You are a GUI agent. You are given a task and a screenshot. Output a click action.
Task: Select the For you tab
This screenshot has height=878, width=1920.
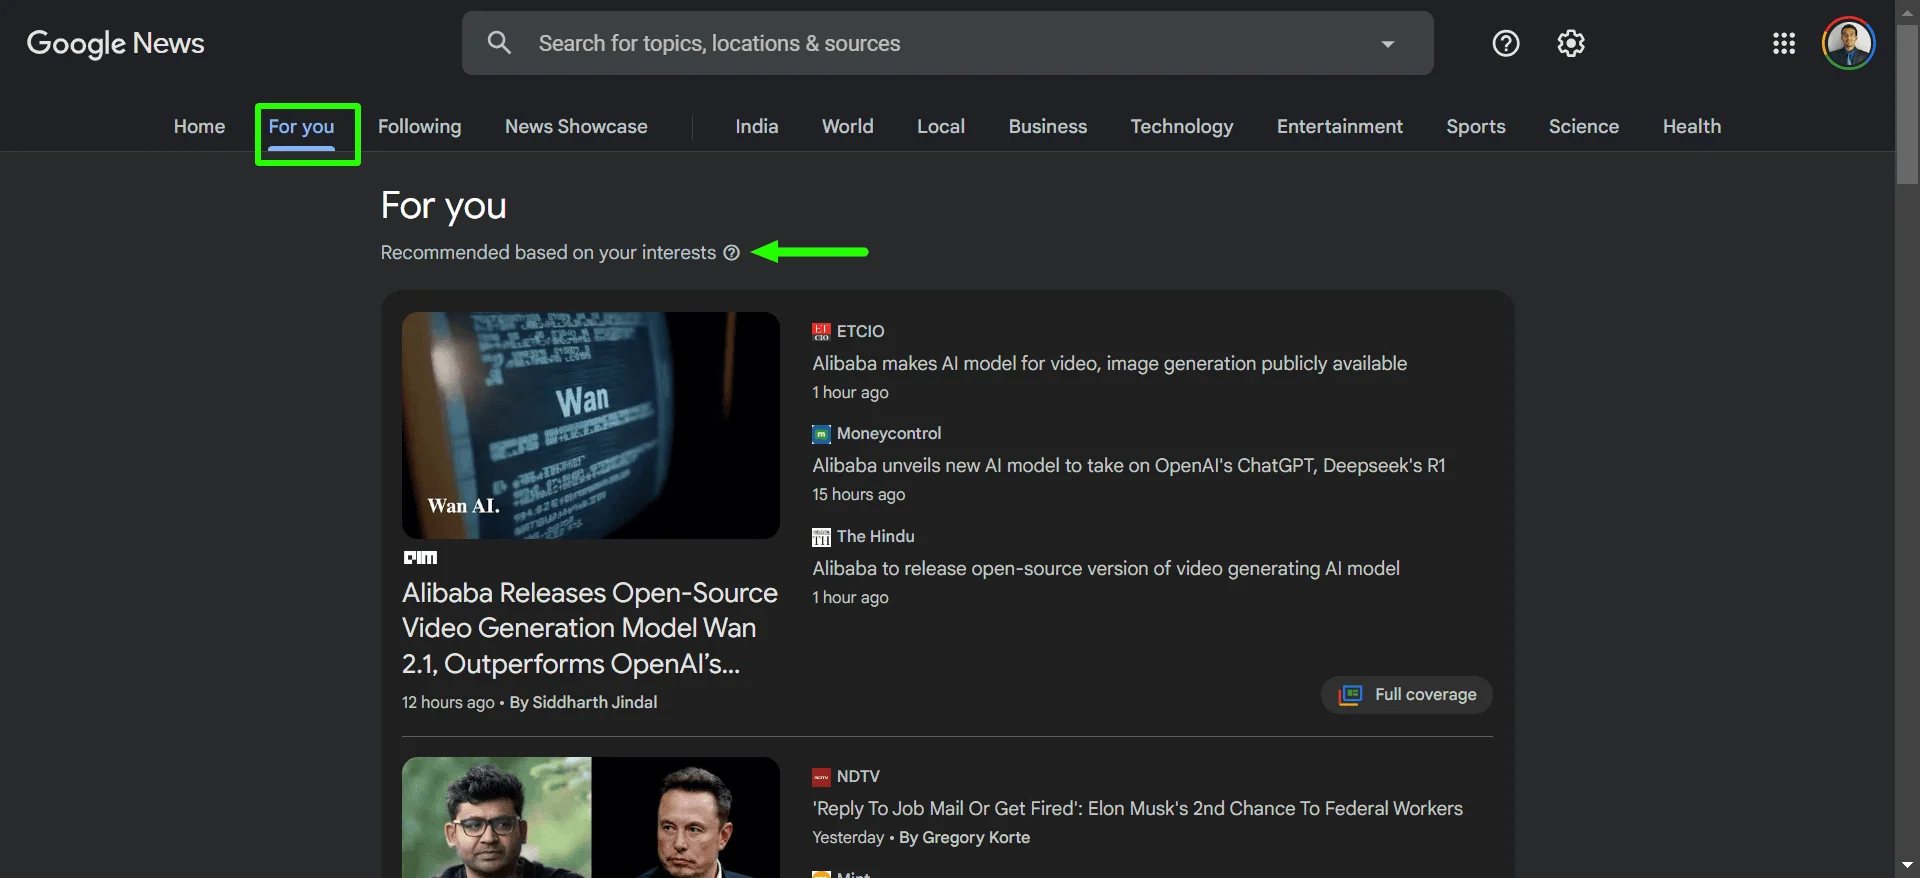pyautogui.click(x=301, y=126)
